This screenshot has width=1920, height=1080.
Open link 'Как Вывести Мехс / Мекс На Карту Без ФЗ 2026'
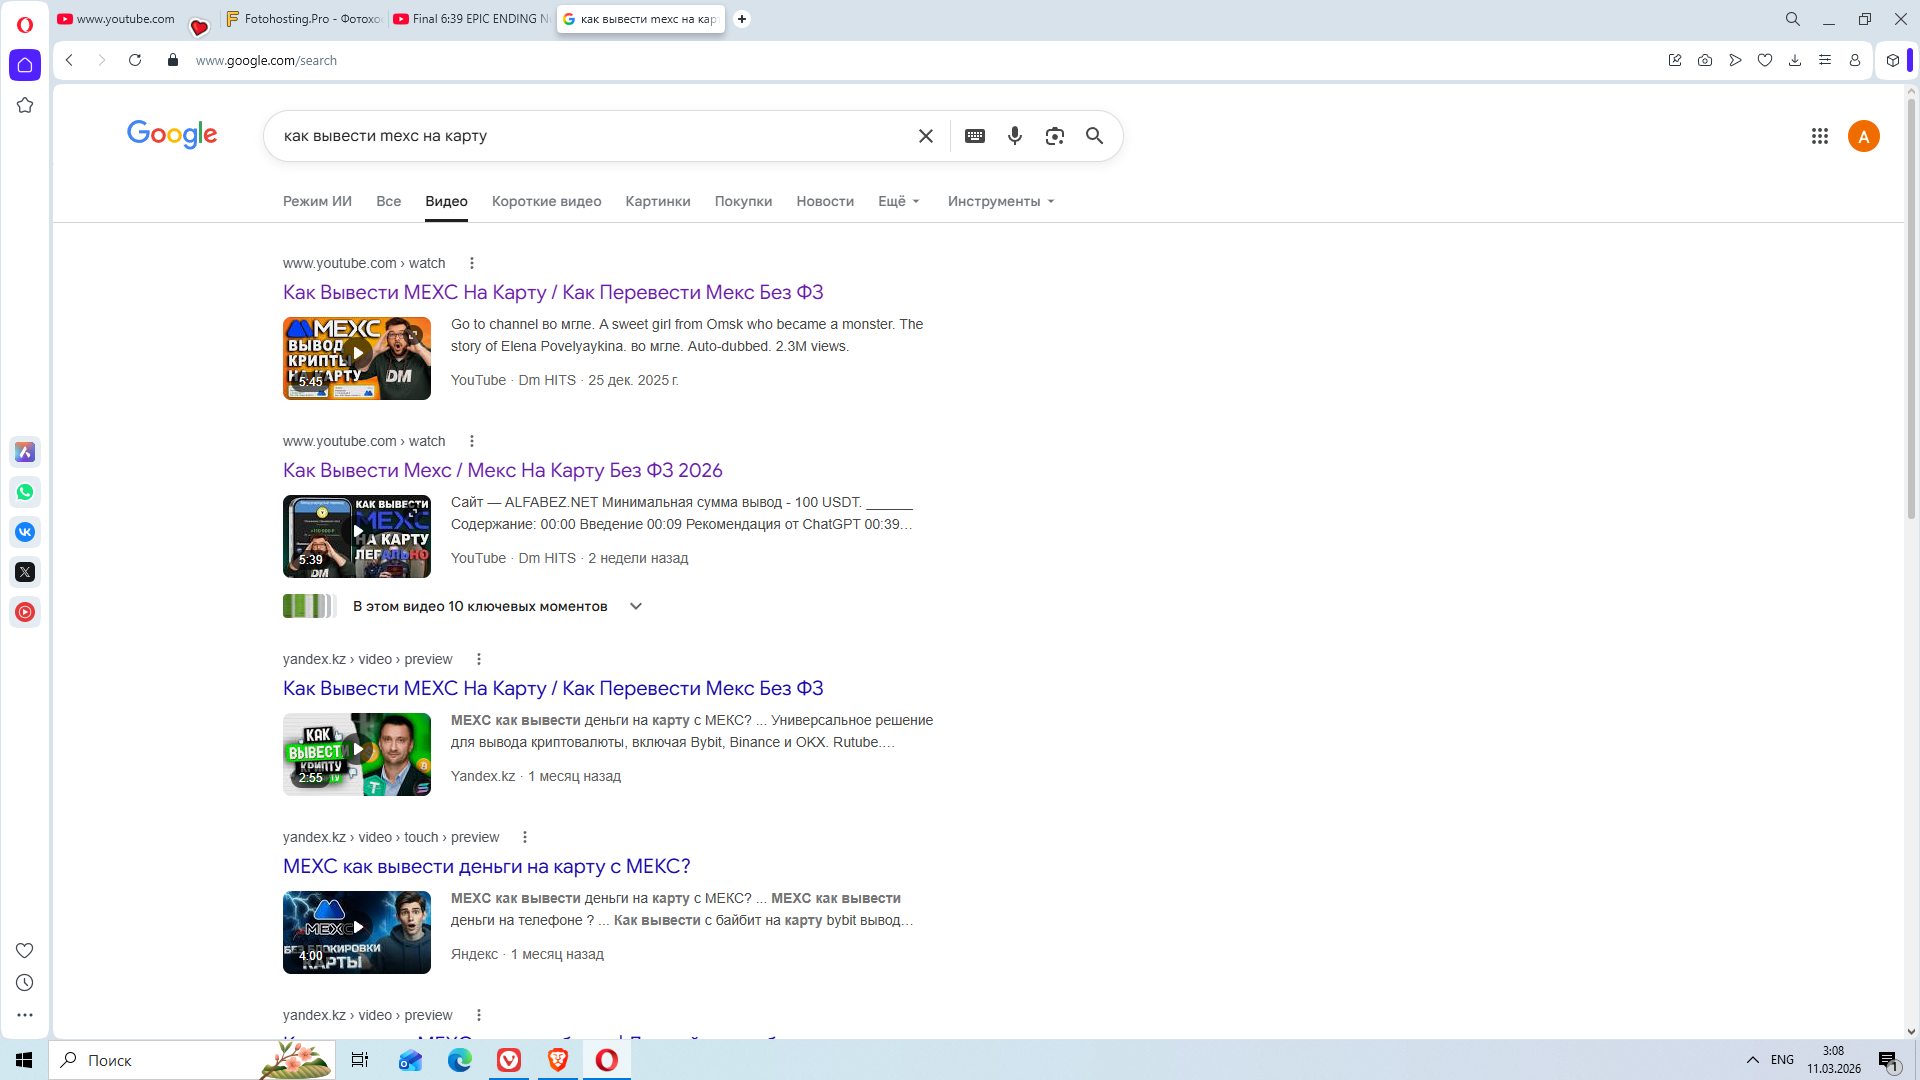[502, 470]
